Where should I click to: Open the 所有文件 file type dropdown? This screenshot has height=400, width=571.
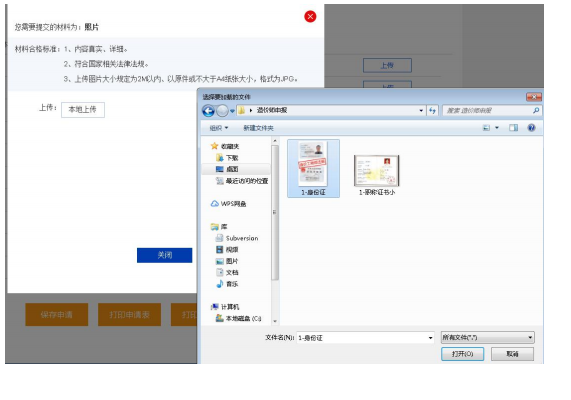tap(488, 338)
